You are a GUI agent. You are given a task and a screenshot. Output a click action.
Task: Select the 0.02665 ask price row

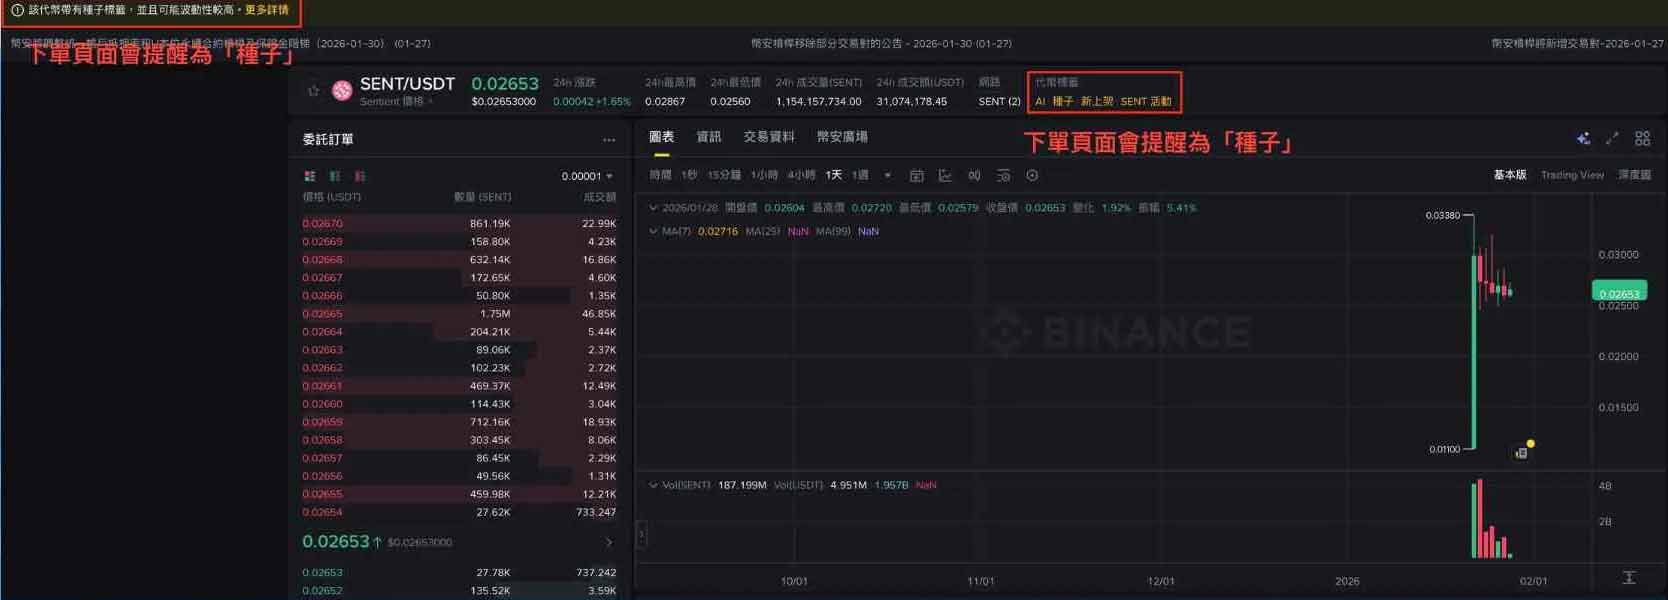[x=459, y=314]
